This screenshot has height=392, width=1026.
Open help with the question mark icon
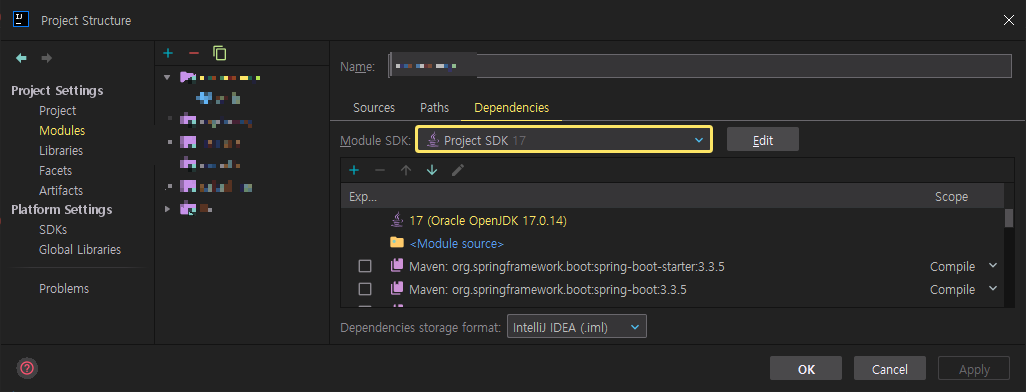[x=27, y=368]
